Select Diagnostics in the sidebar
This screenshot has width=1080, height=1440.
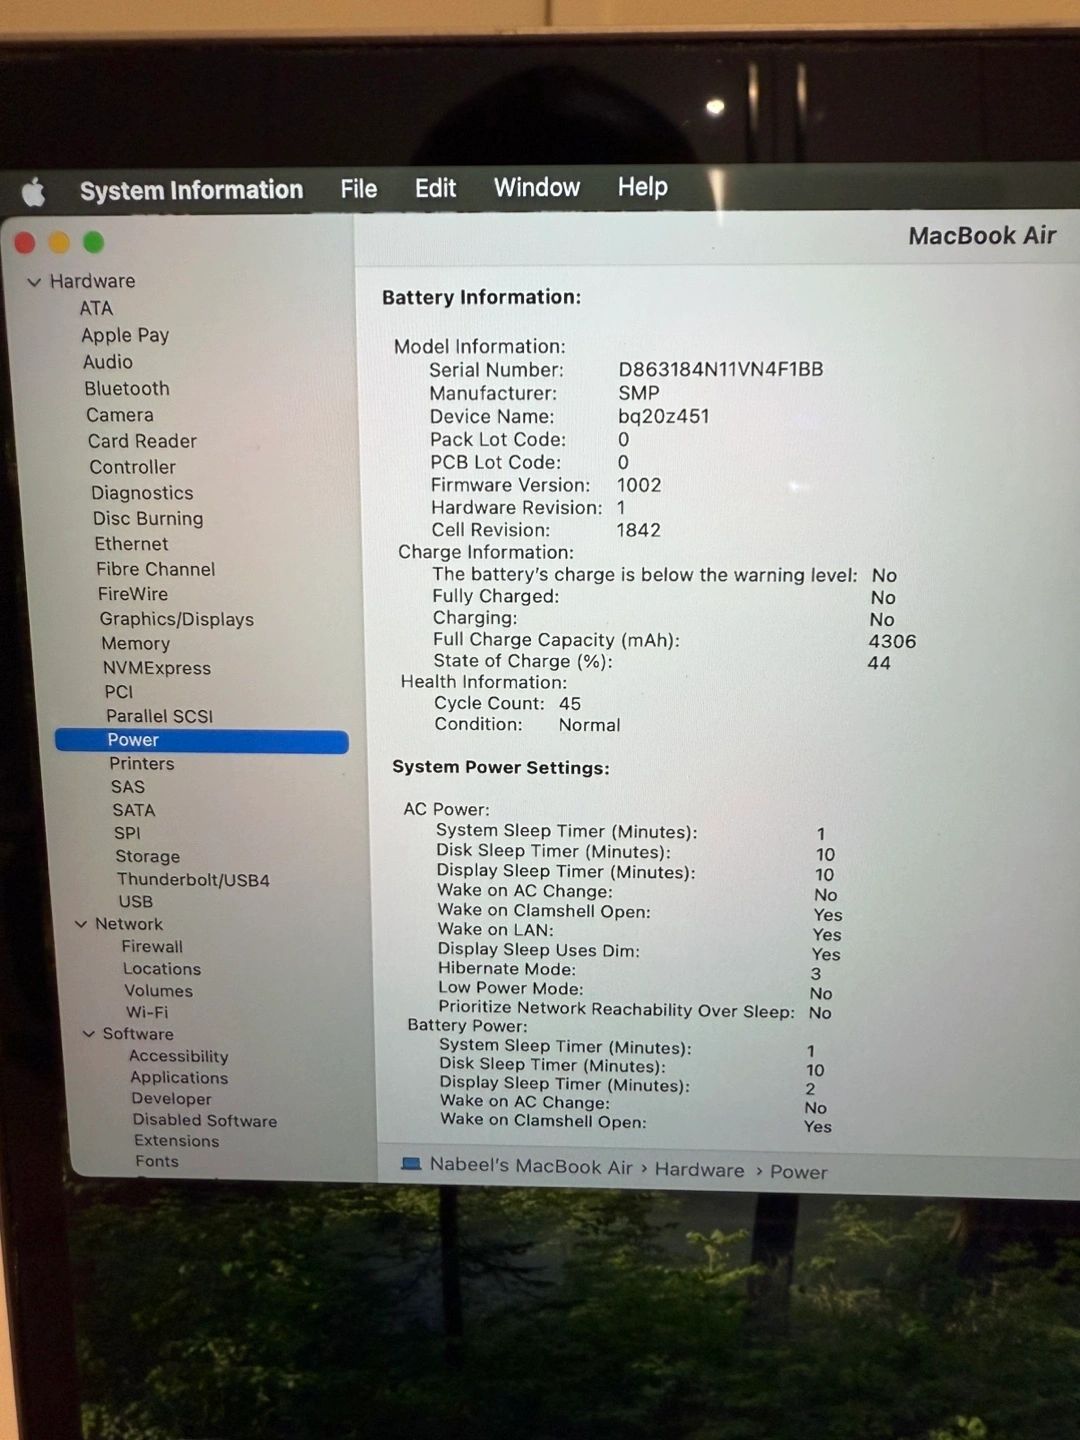click(142, 493)
